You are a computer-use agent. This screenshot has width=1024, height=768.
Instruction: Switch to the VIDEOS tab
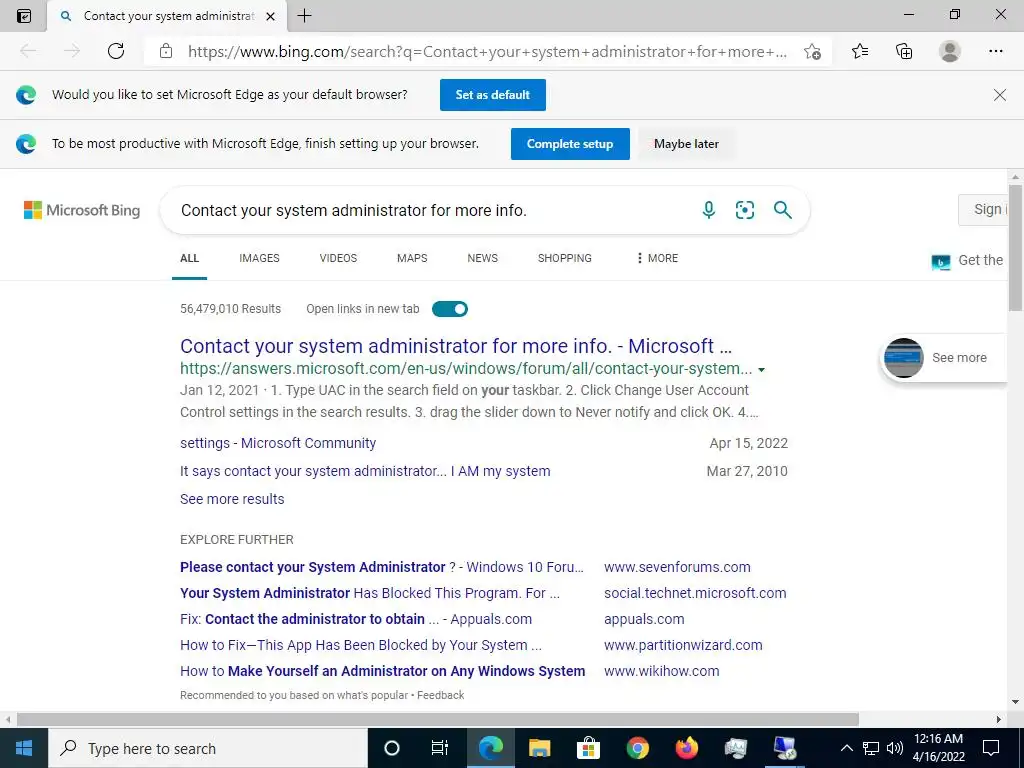338,258
